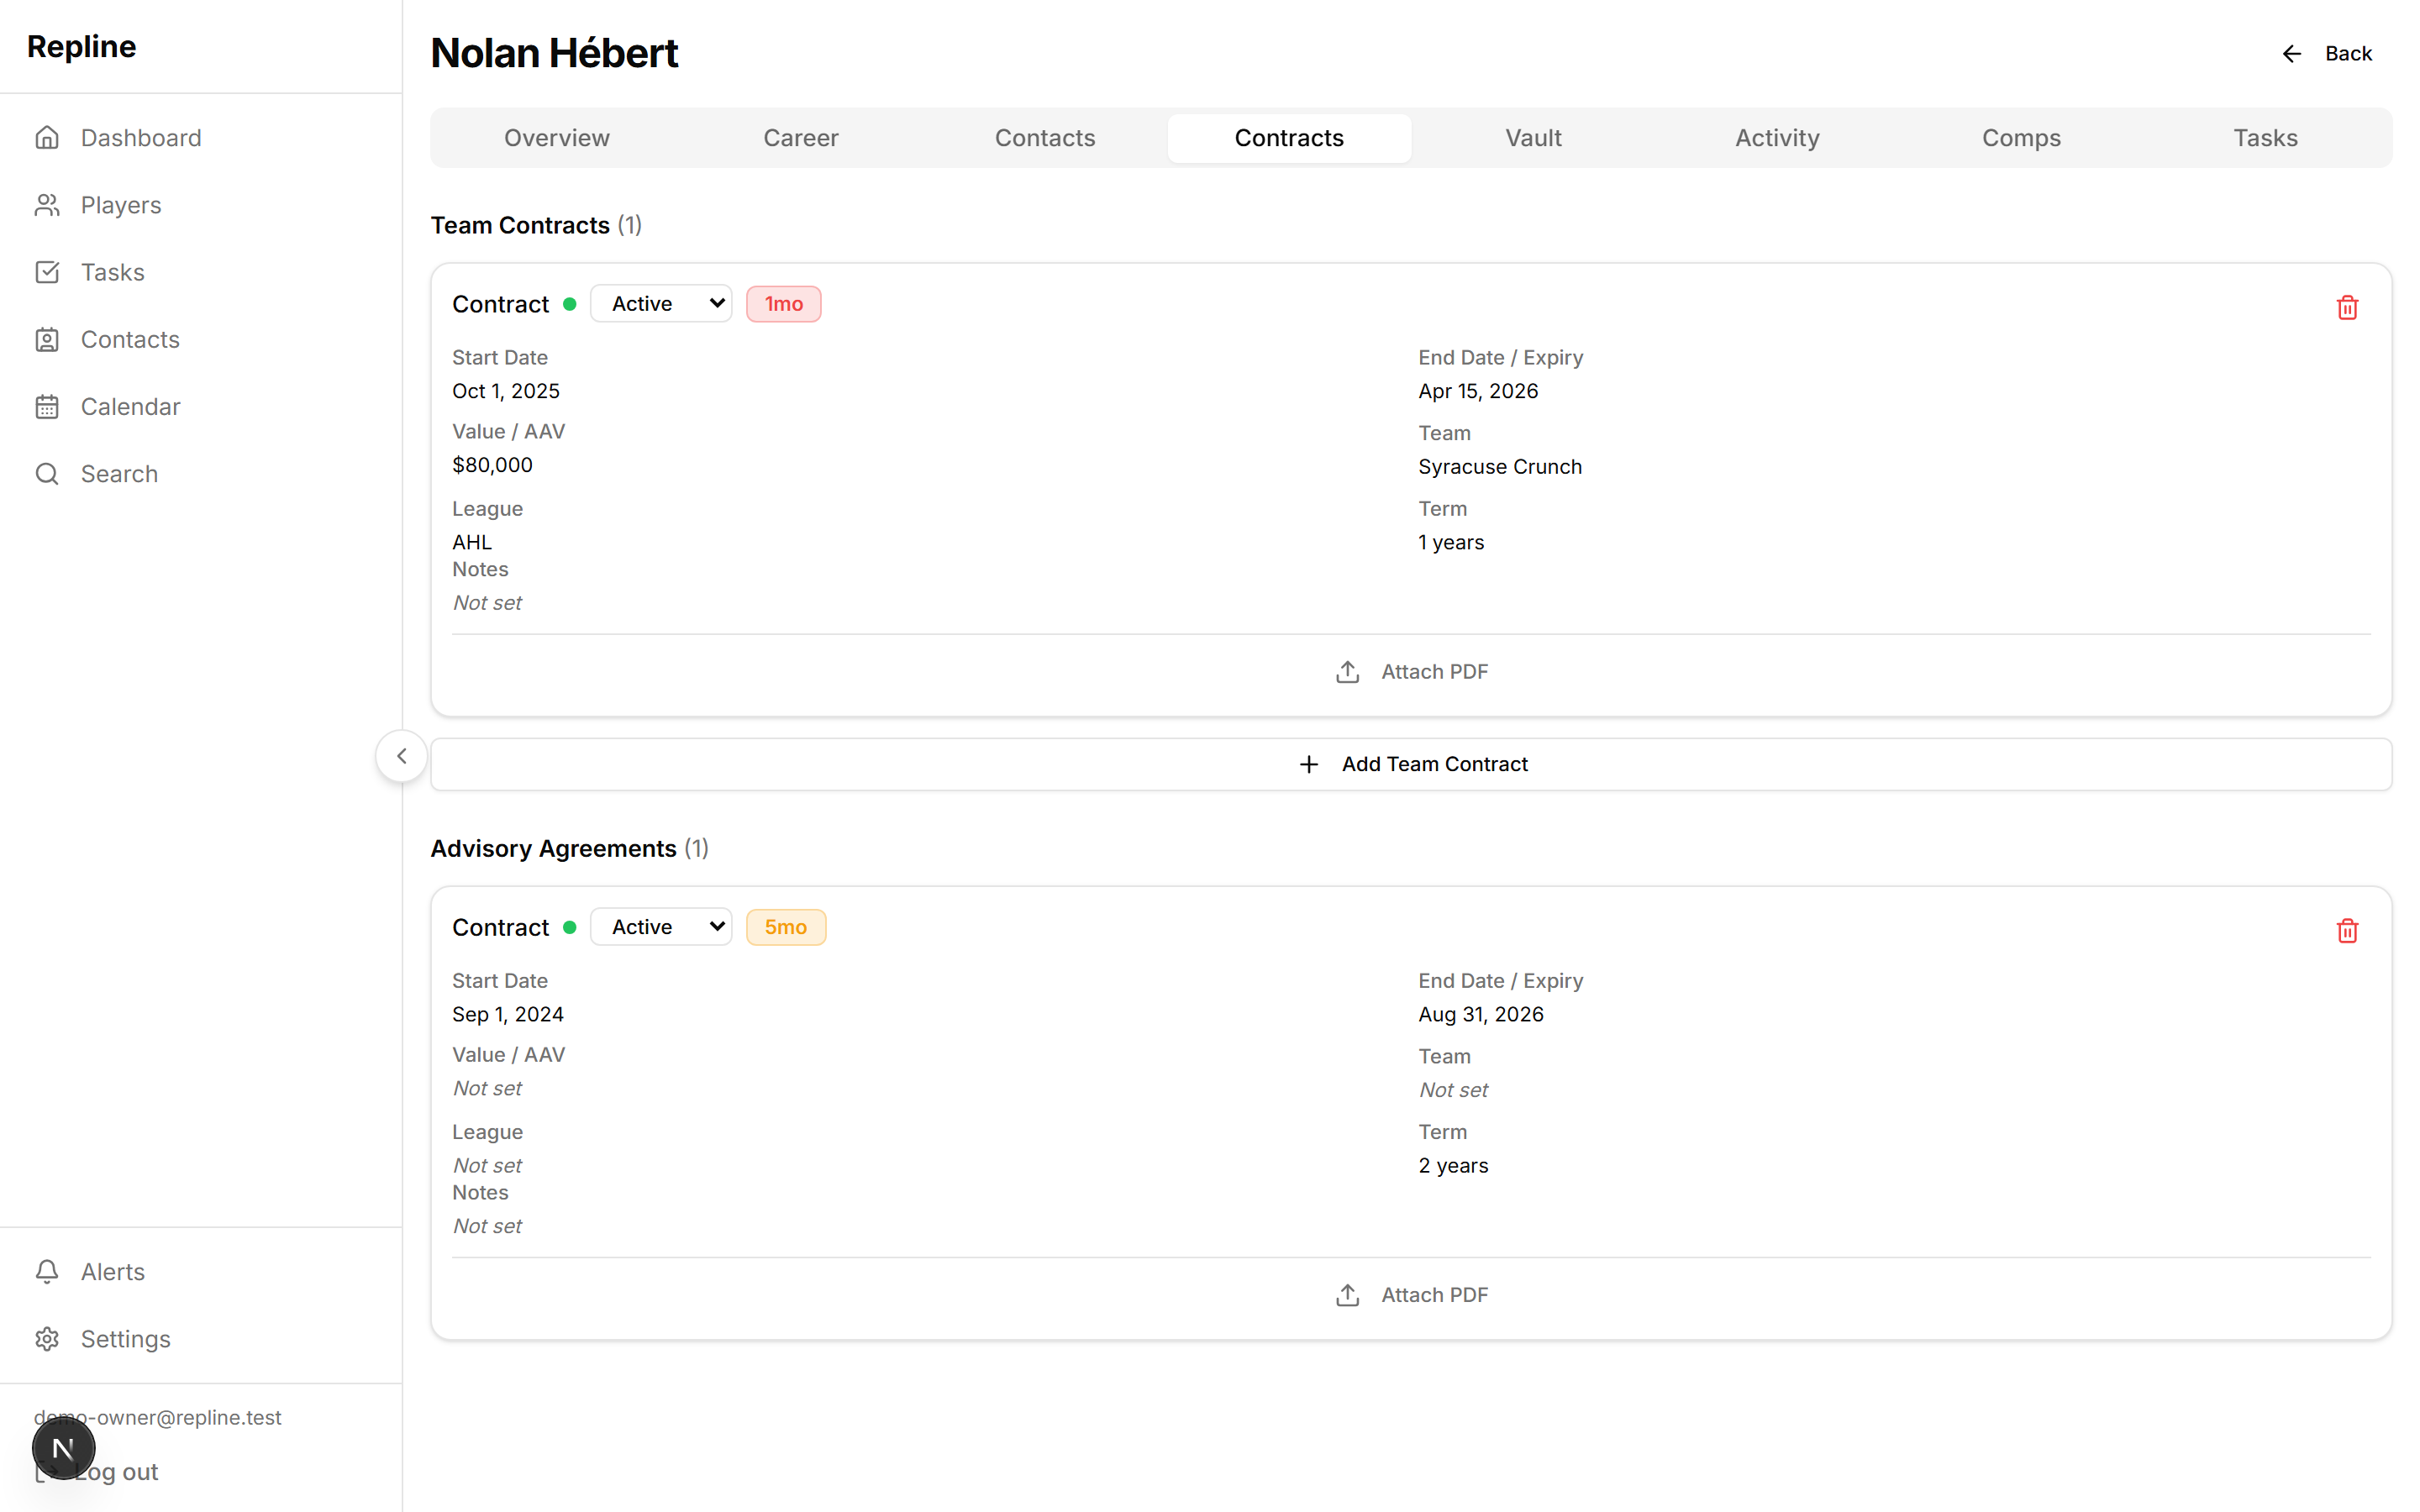Switch to the Vault tab
The width and height of the screenshot is (2420, 1512).
pyautogui.click(x=1532, y=137)
